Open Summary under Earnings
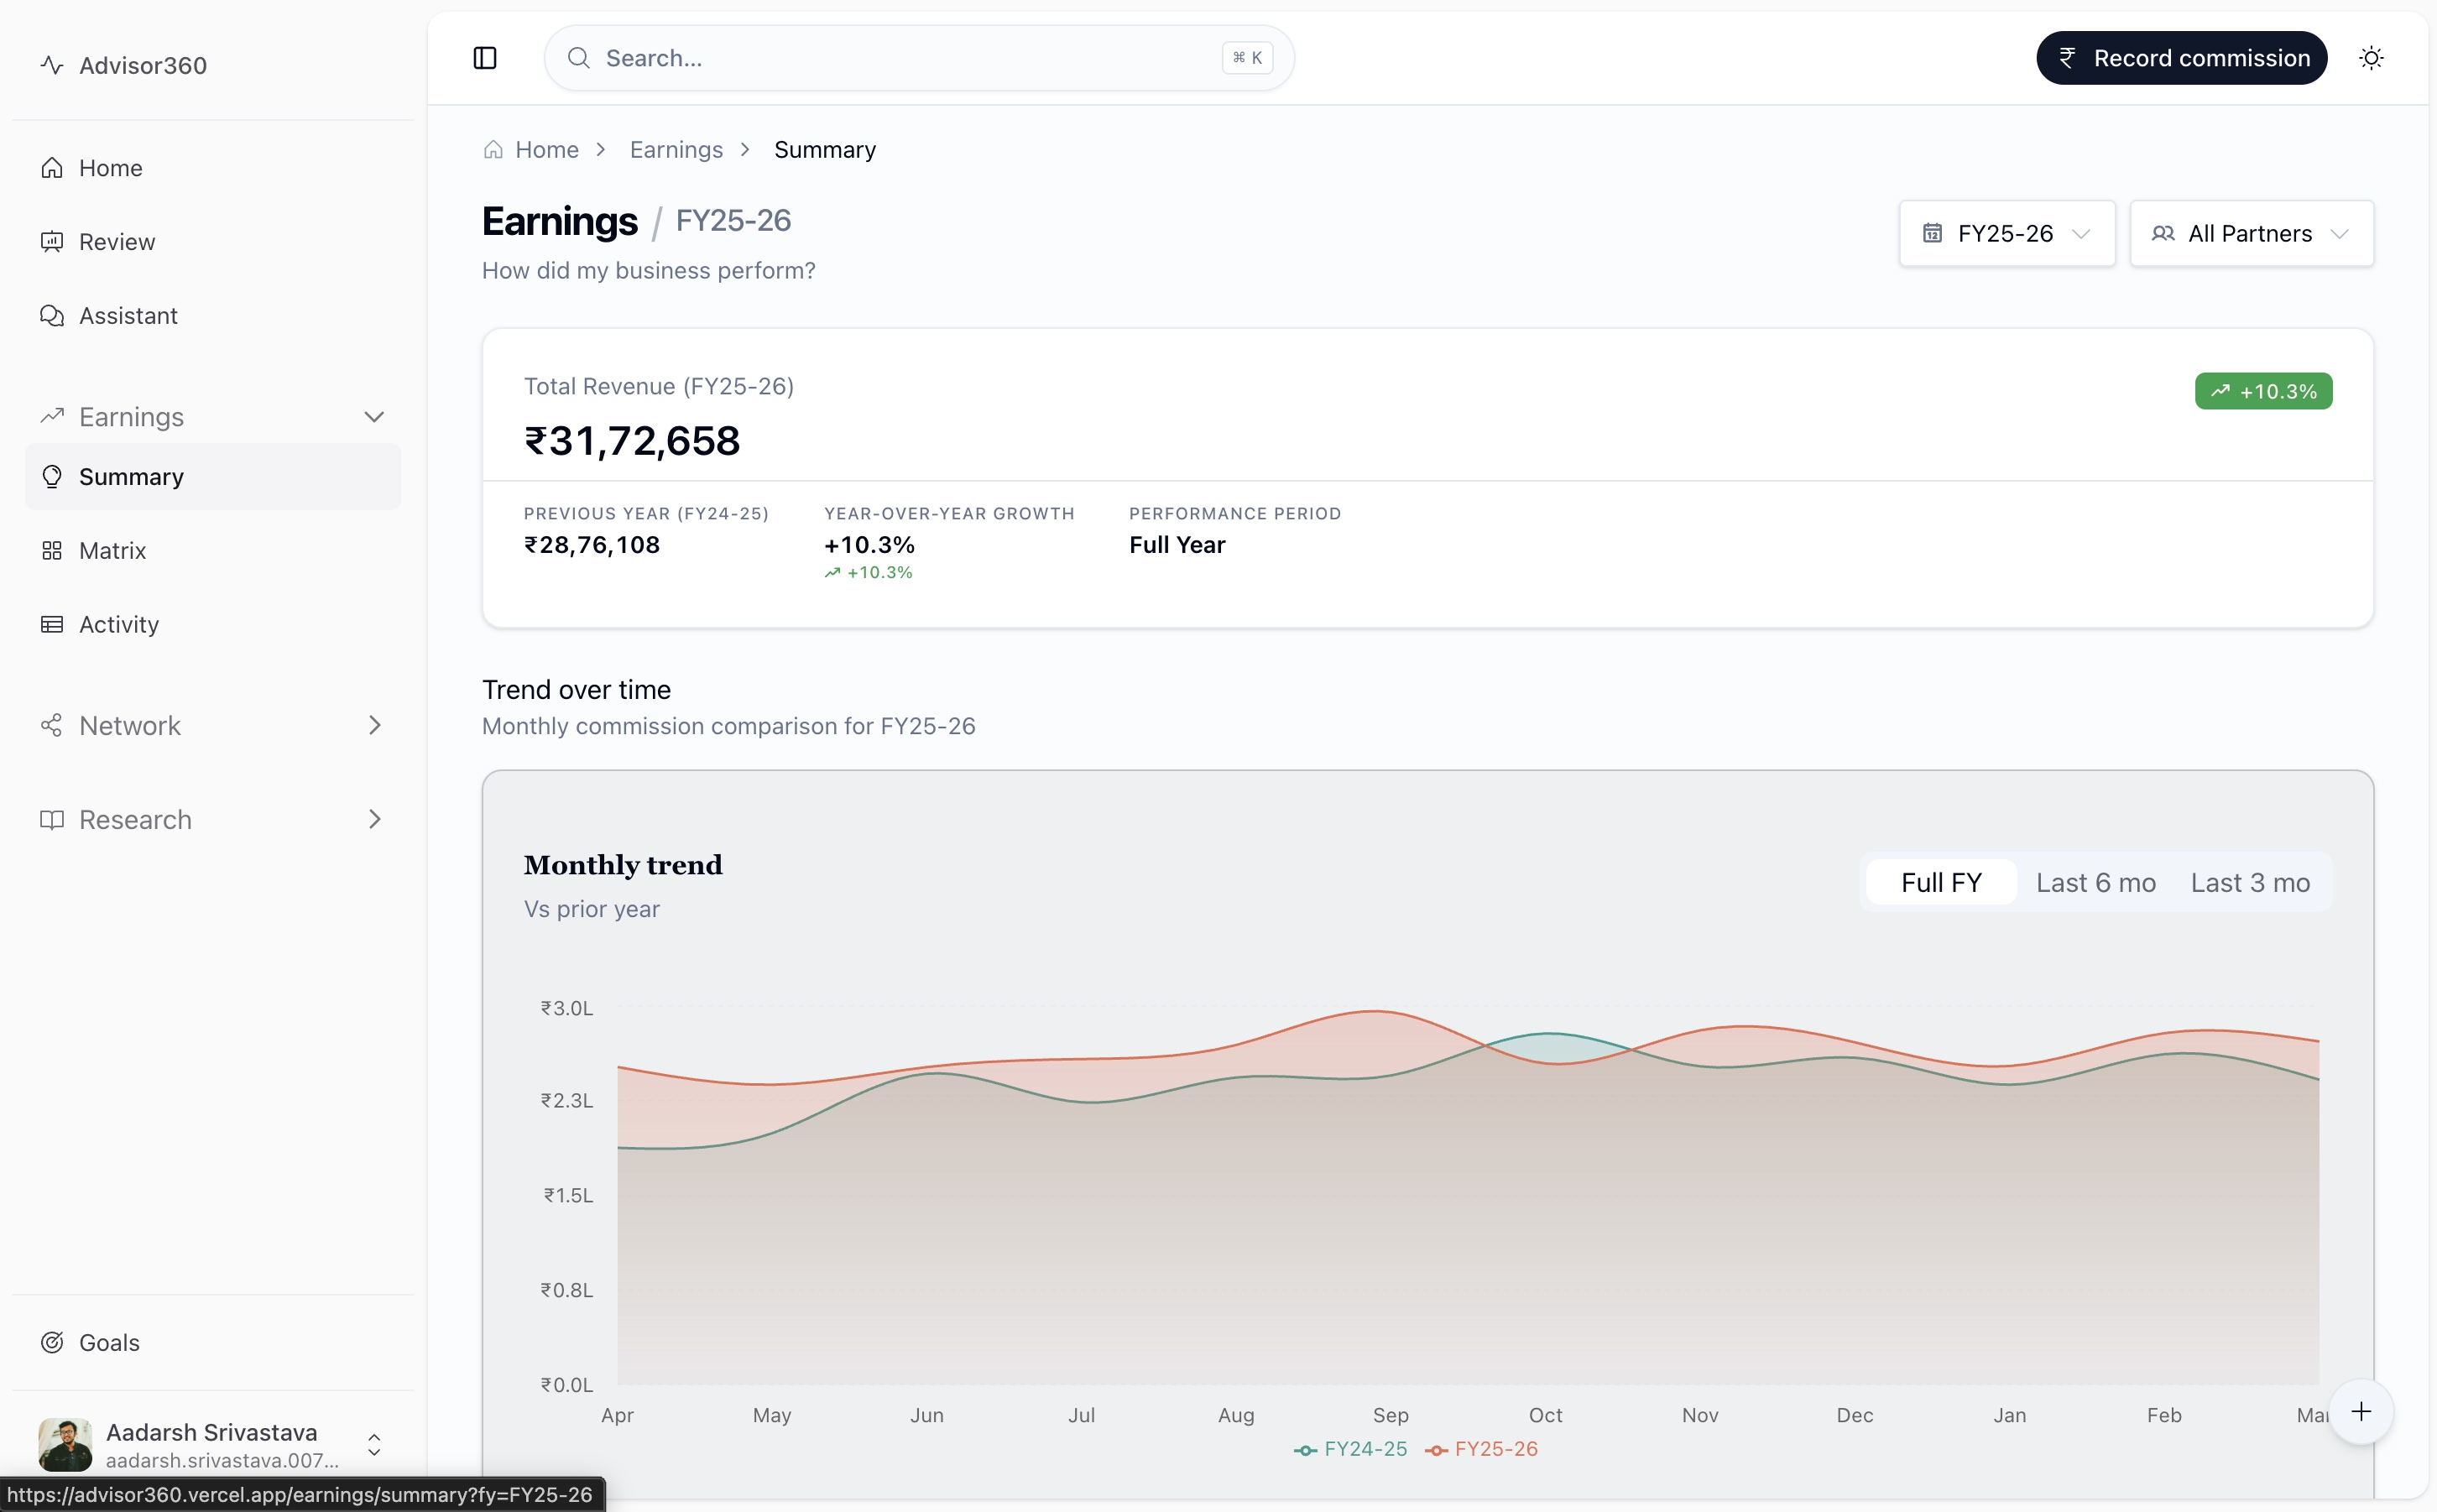The height and width of the screenshot is (1512, 2437). 213,477
